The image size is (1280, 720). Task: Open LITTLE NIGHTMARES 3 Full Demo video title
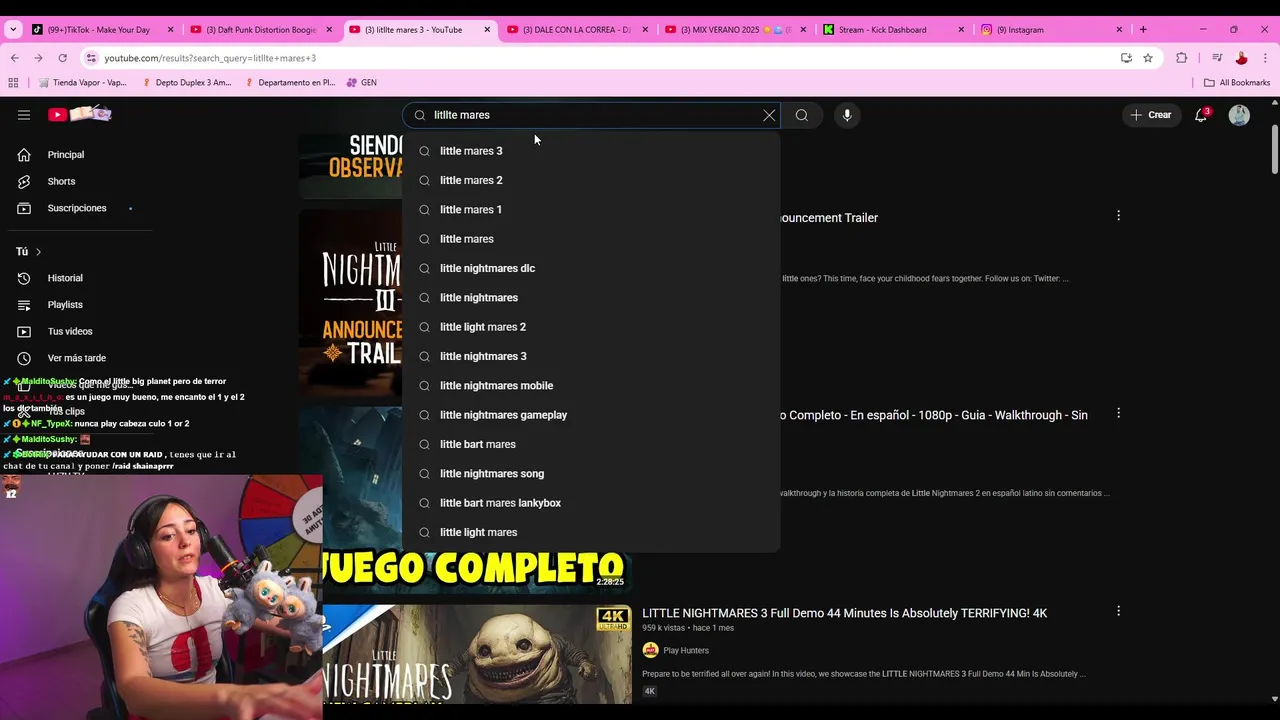pyautogui.click(x=844, y=613)
